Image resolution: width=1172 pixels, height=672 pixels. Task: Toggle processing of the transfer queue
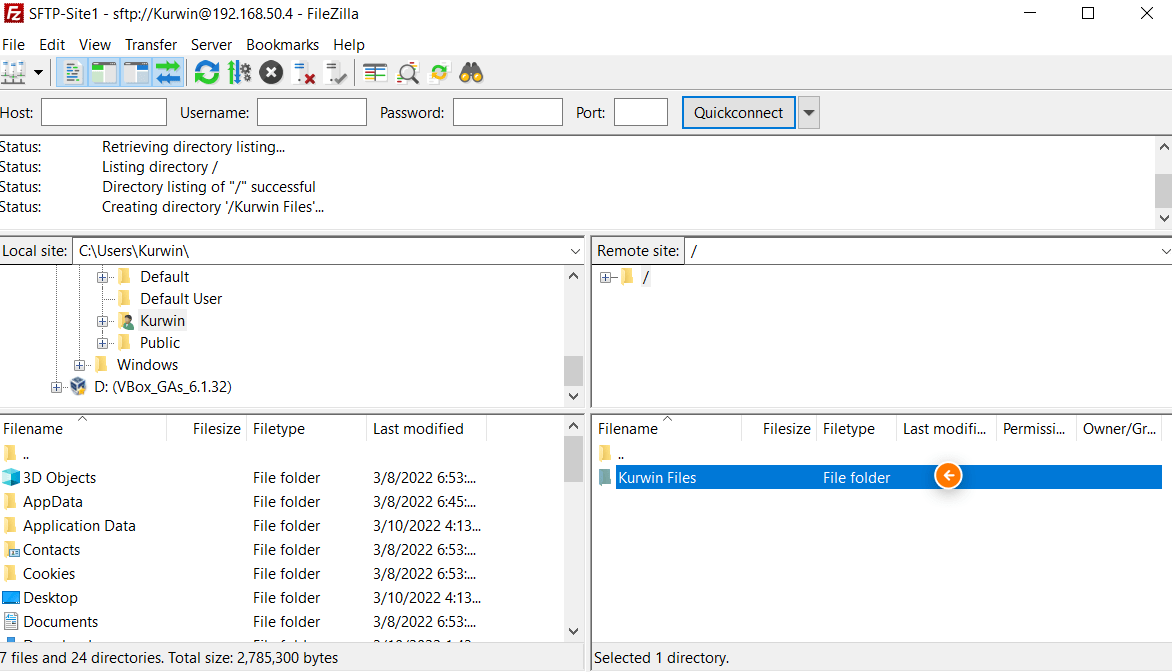tap(239, 72)
